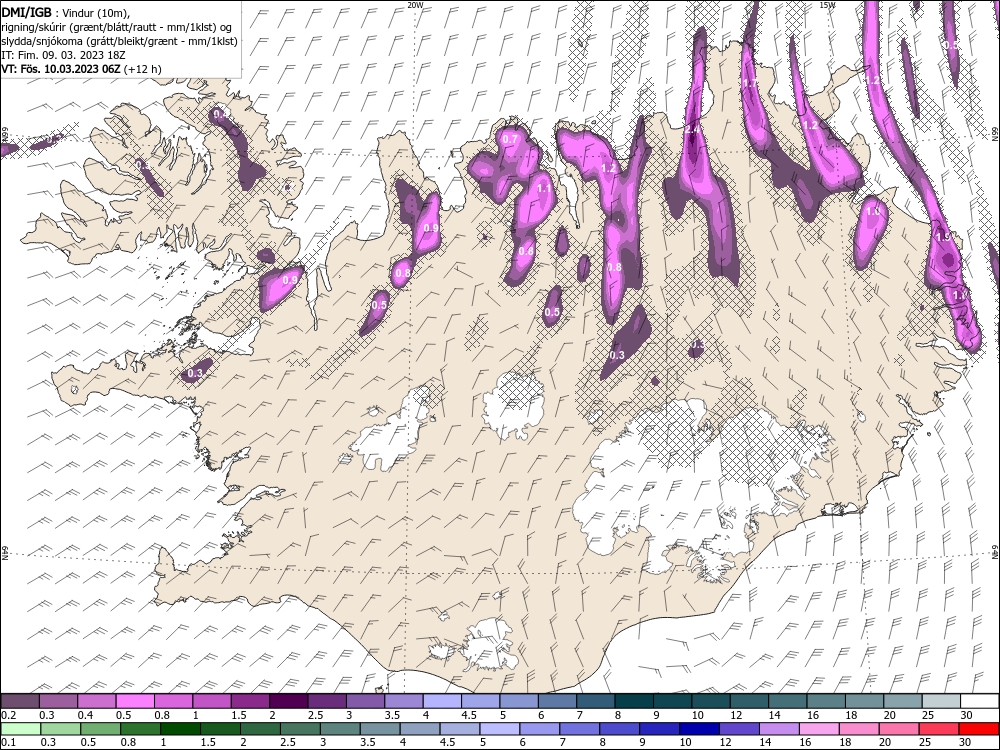
Task: Click the 'VT: Fös. 10.03.2023 06Z' valid time
Action: click(x=61, y=69)
